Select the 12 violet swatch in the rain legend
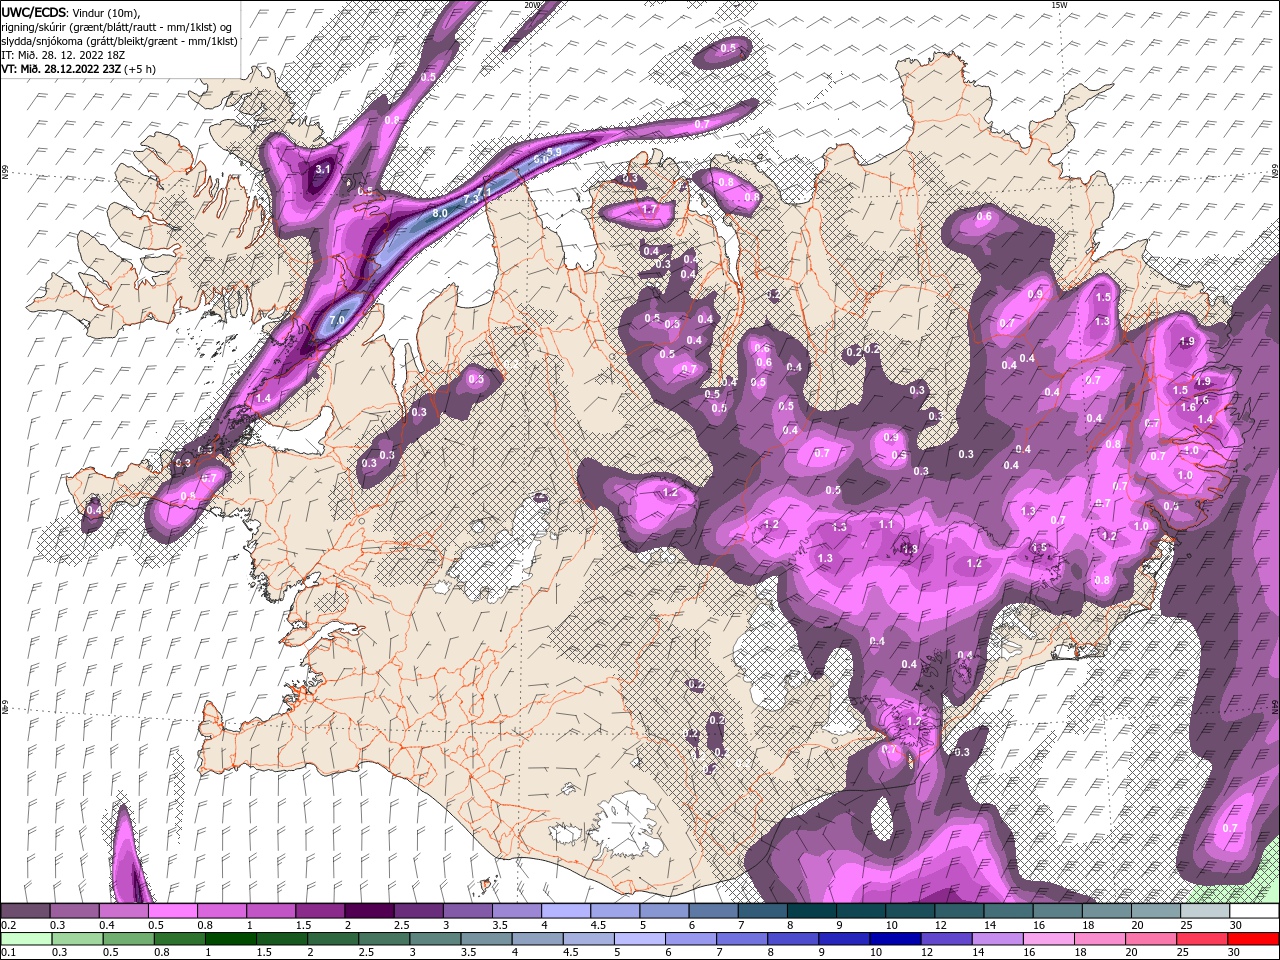This screenshot has width=1280, height=960. 946,938
